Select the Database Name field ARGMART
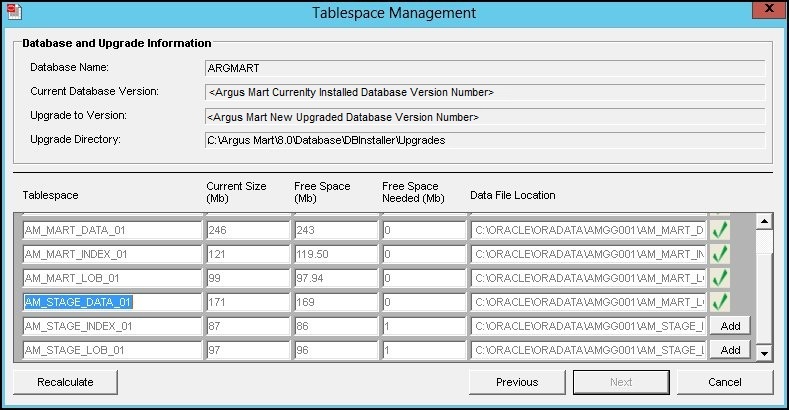This screenshot has width=789, height=410. 485,68
